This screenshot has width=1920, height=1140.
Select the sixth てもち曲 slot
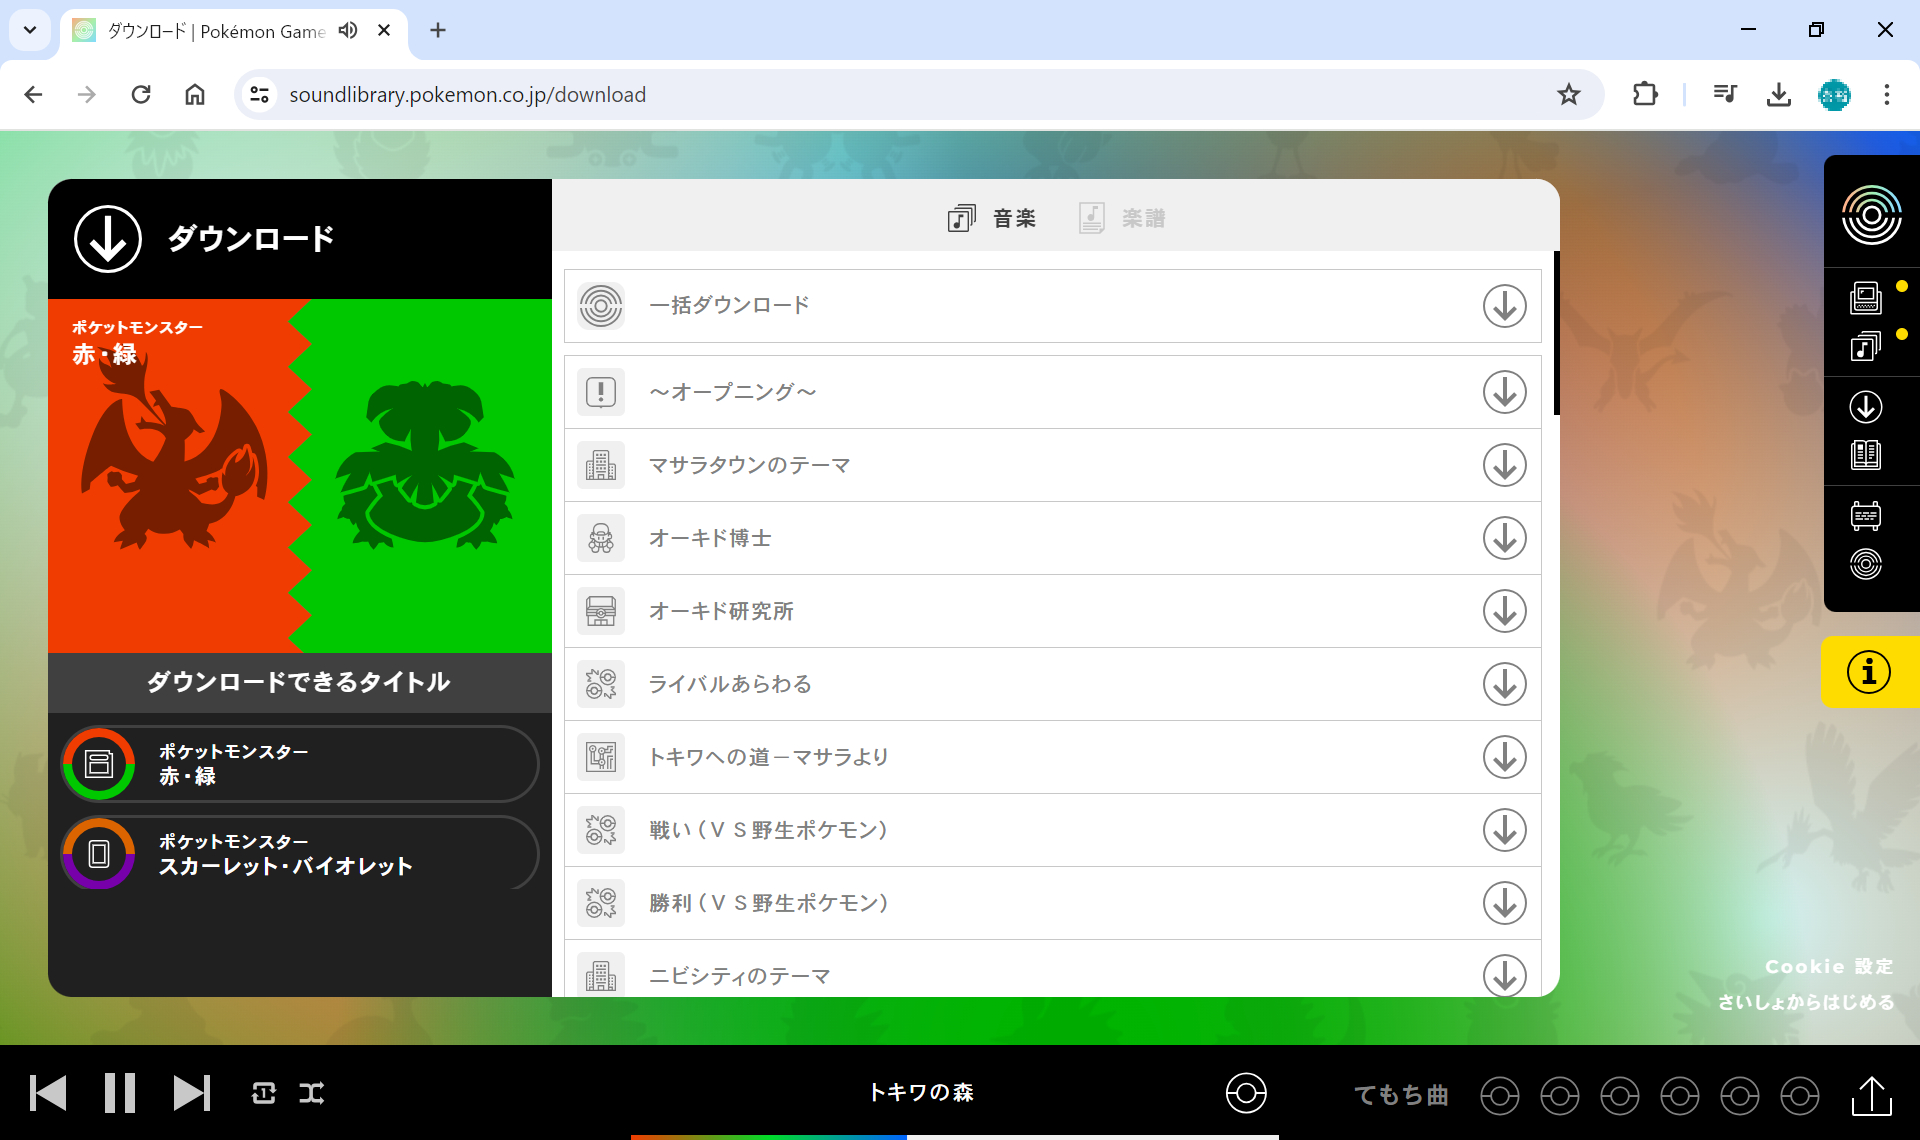pos(1800,1096)
